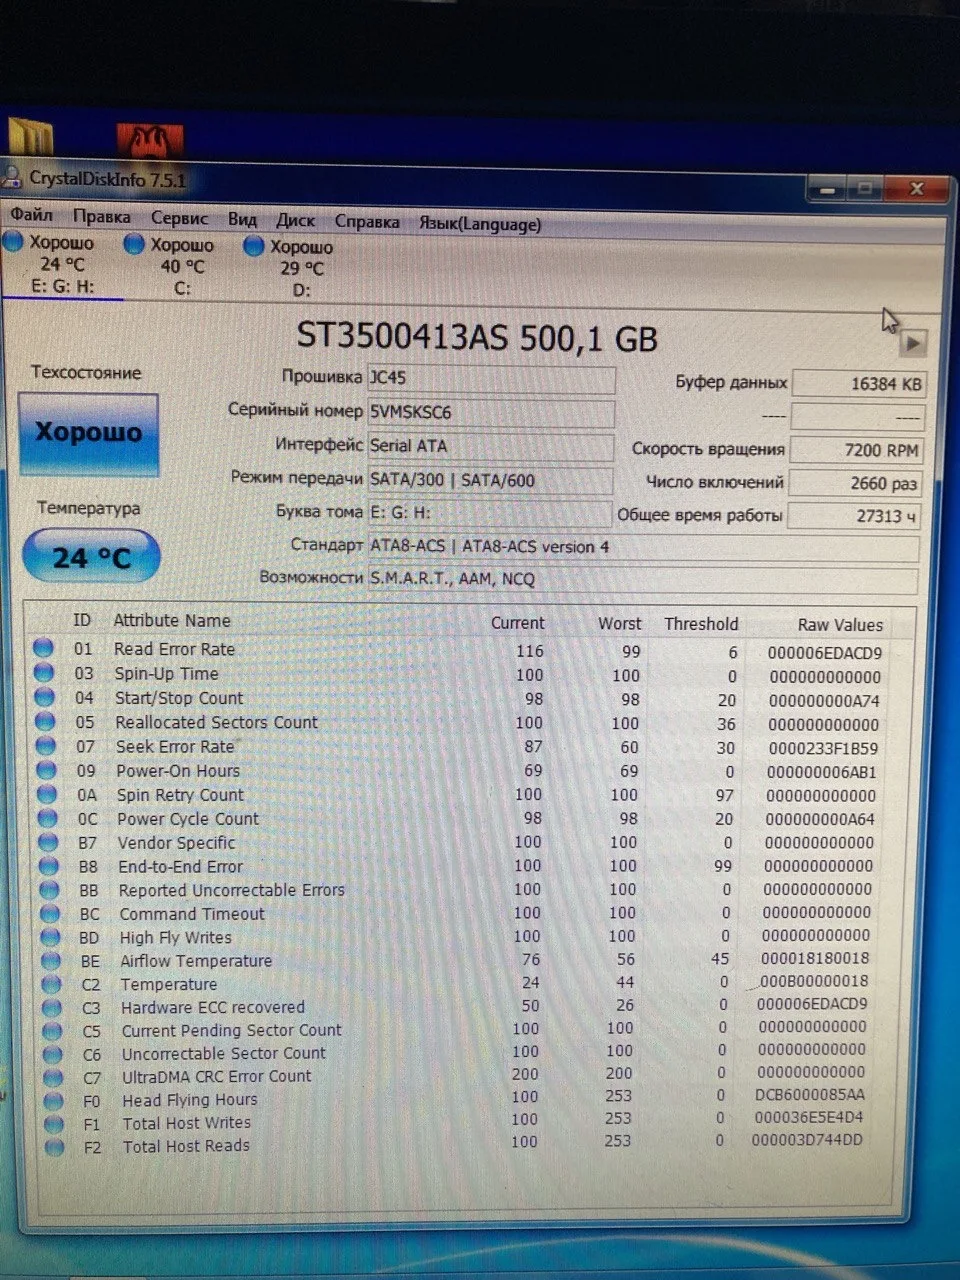The width and height of the screenshot is (960, 1280).
Task: Click the transfer mode field SATA/300 | SATA/600
Action: (491, 480)
